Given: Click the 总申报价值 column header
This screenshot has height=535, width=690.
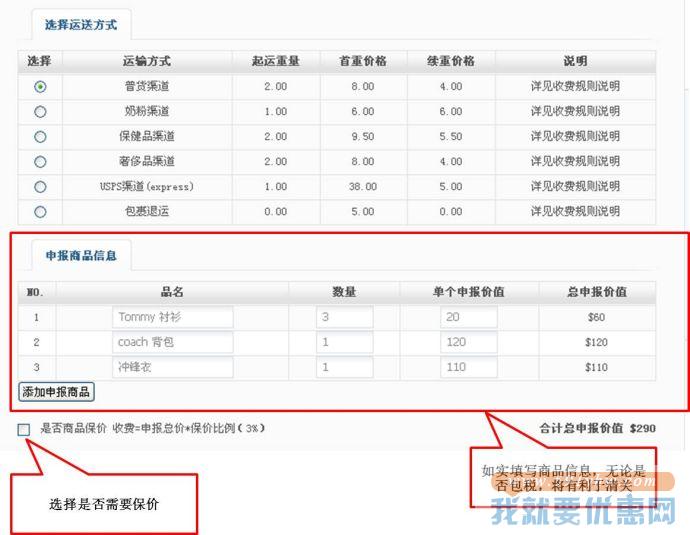Looking at the screenshot, I should 597,292.
